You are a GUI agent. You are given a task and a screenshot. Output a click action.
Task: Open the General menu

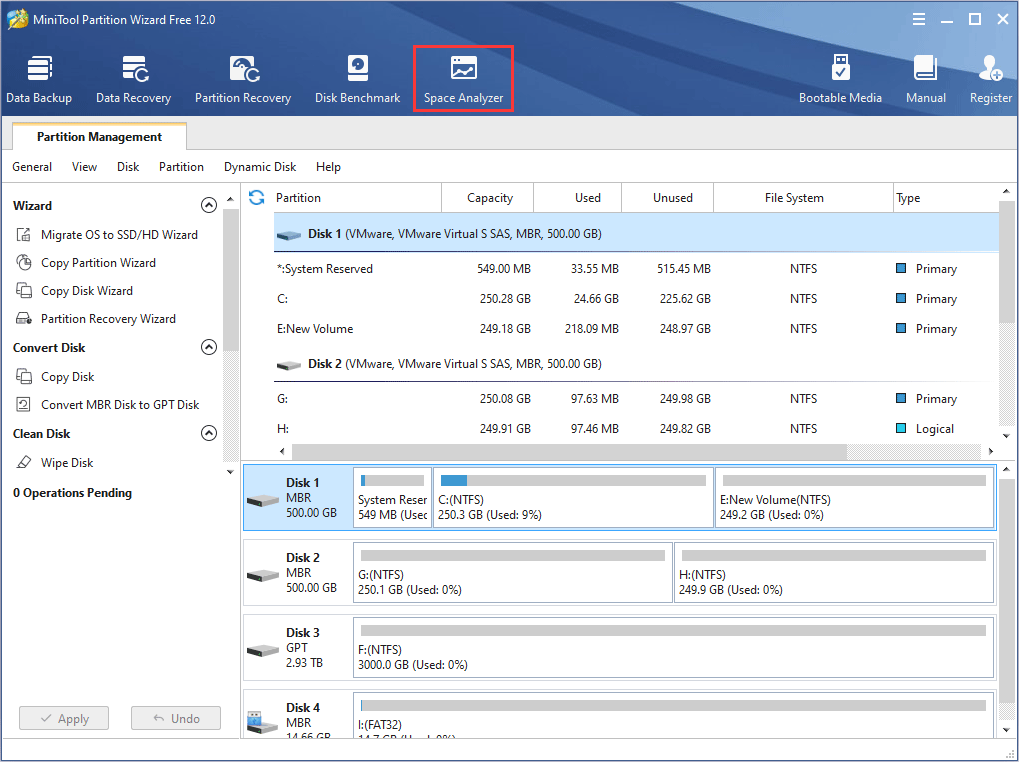click(32, 167)
